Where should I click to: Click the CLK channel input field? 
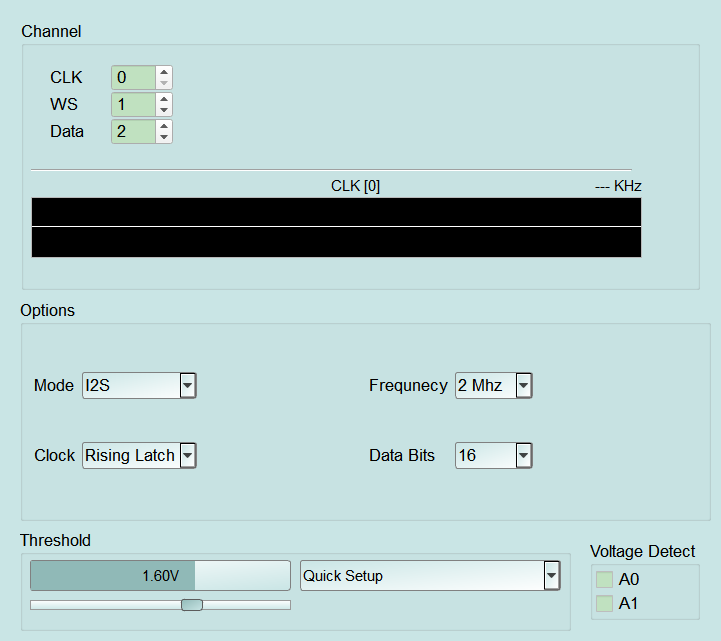pos(133,77)
